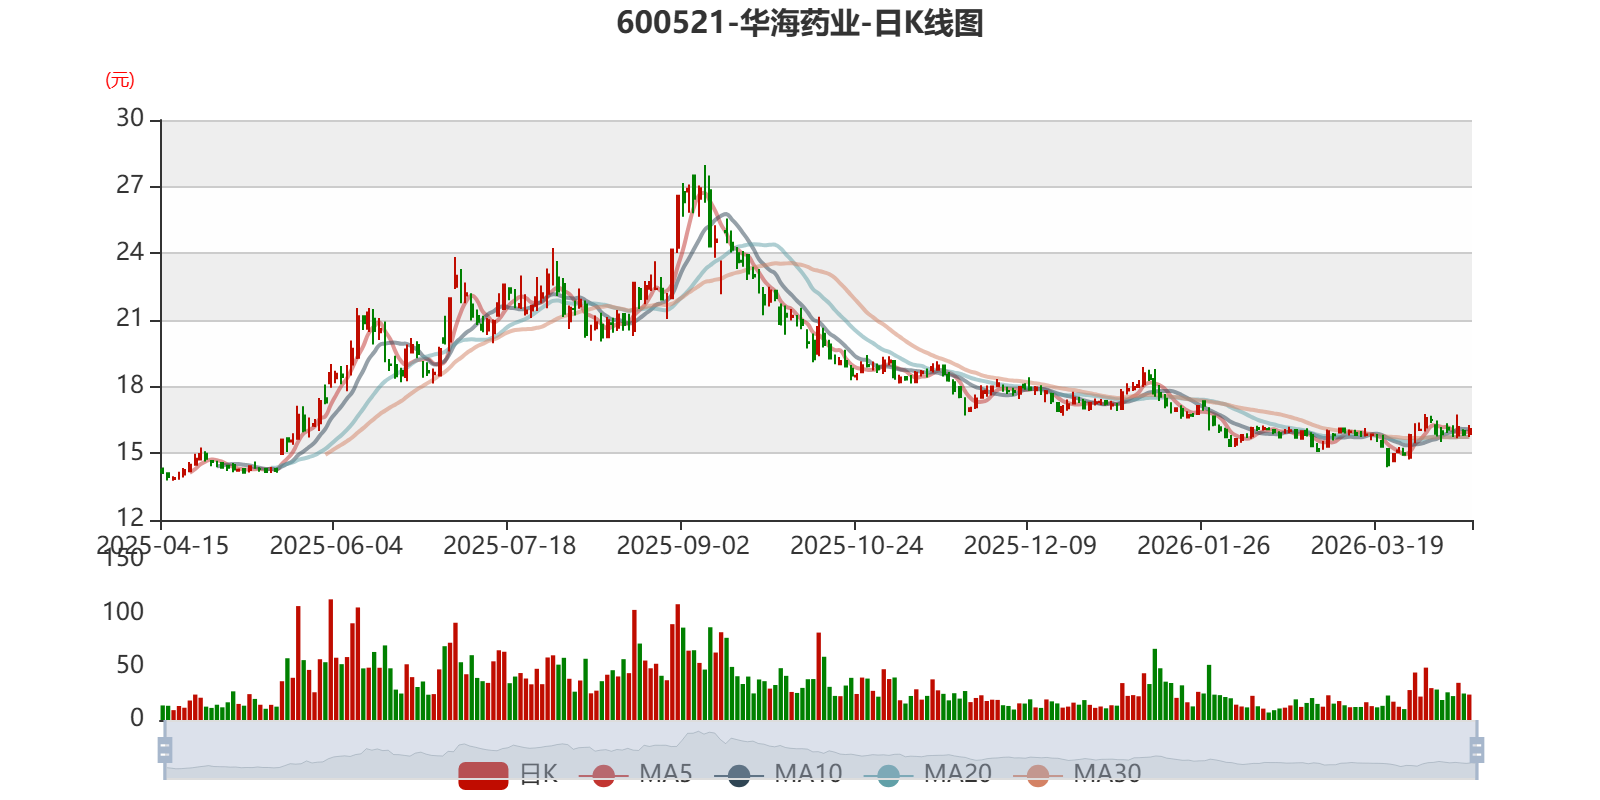Image resolution: width=1600 pixels, height=800 pixels.
Task: Toggle the MA30 line in the legend
Action: pyautogui.click(x=1077, y=775)
